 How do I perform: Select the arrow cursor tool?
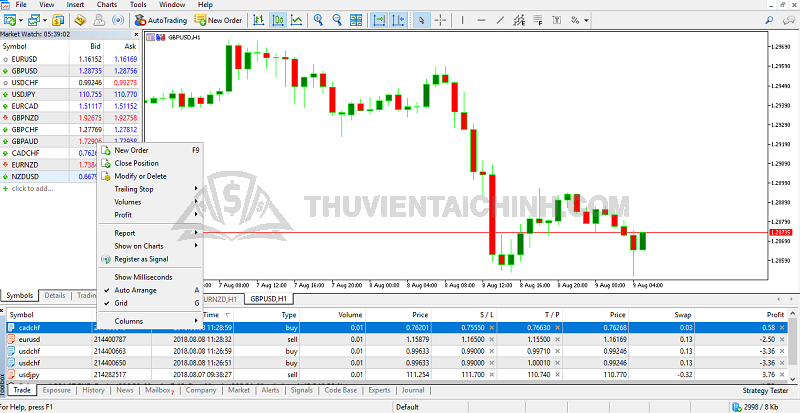pos(421,20)
